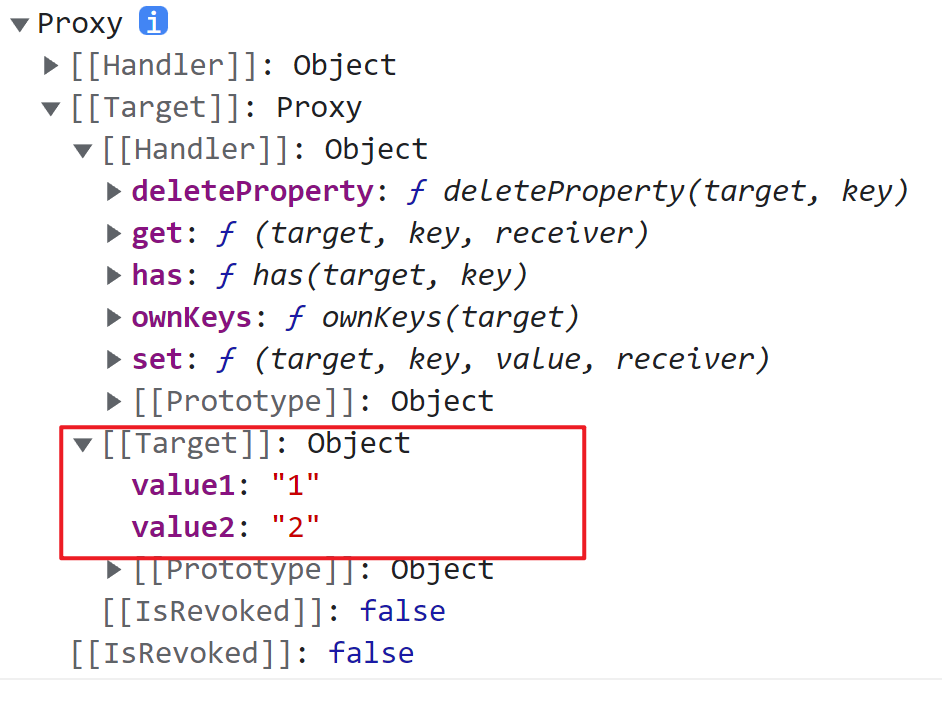Collapse the [[Target]]: Proxy node
The height and width of the screenshot is (720, 942).
tap(51, 108)
